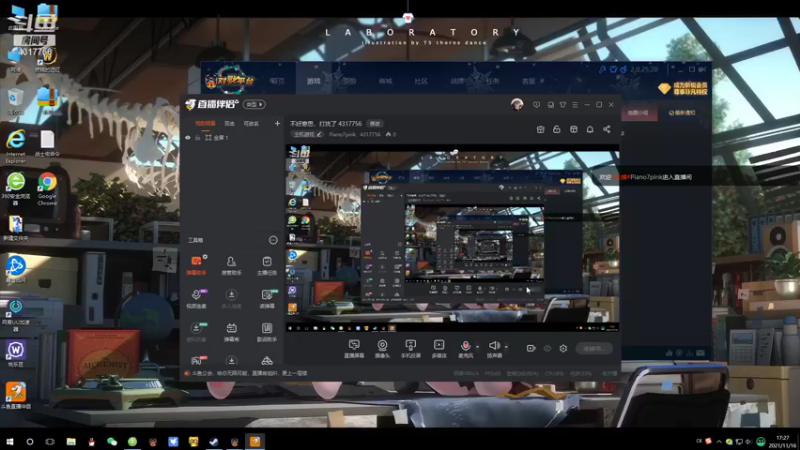This screenshot has height=450, width=800.
Task: Open the Recycle Bin desktop icon
Action: 15,101
